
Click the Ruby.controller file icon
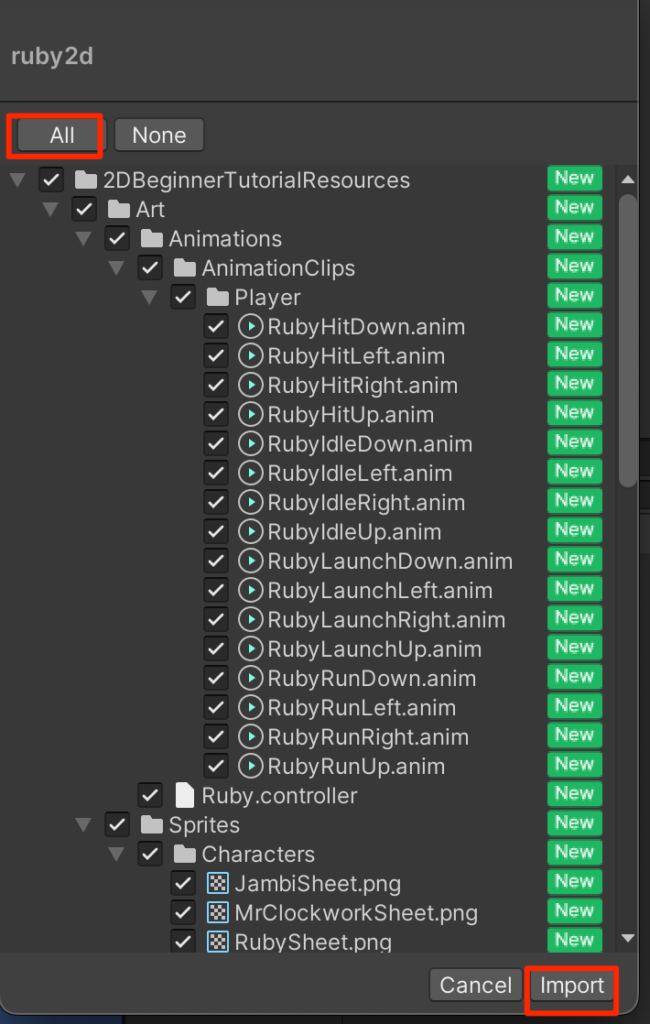tap(185, 795)
